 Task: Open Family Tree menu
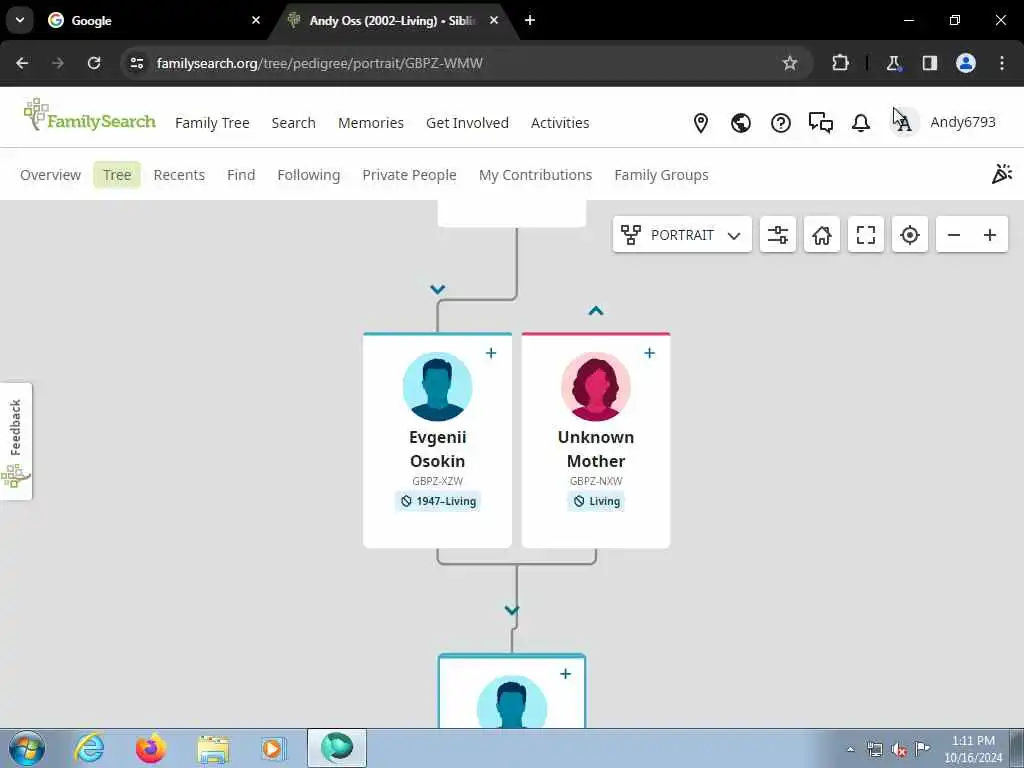point(212,123)
